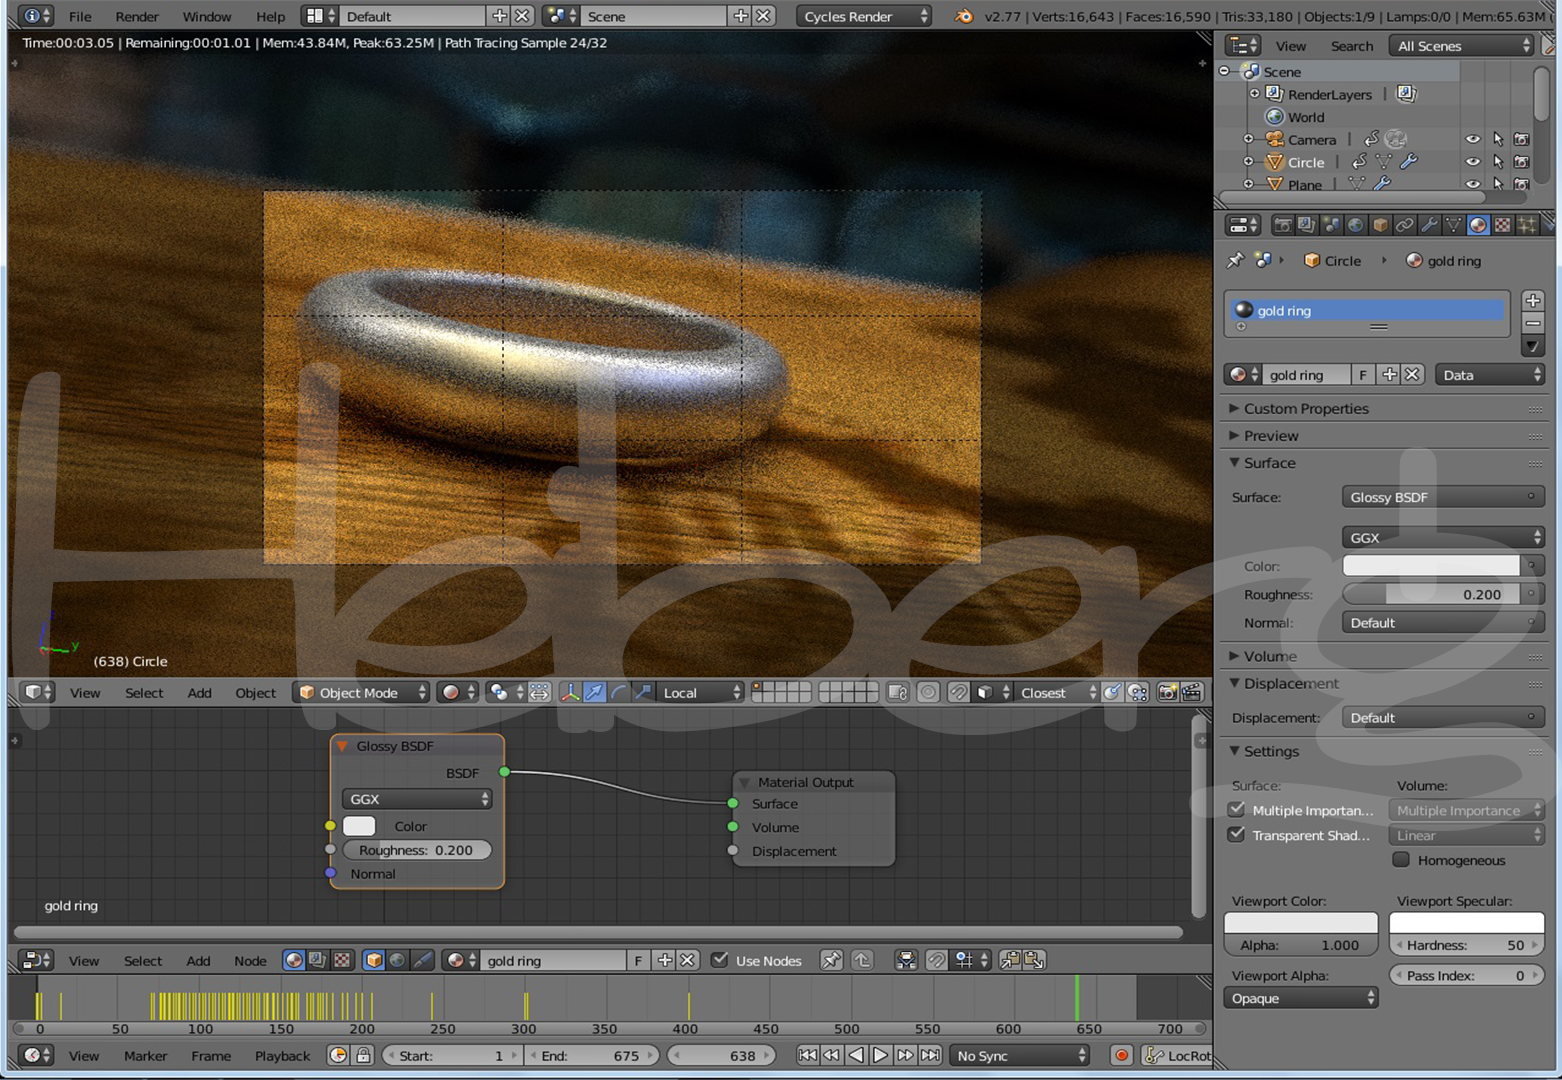Expand the Preview panel
Image resolution: width=1562 pixels, height=1080 pixels.
point(1271,435)
